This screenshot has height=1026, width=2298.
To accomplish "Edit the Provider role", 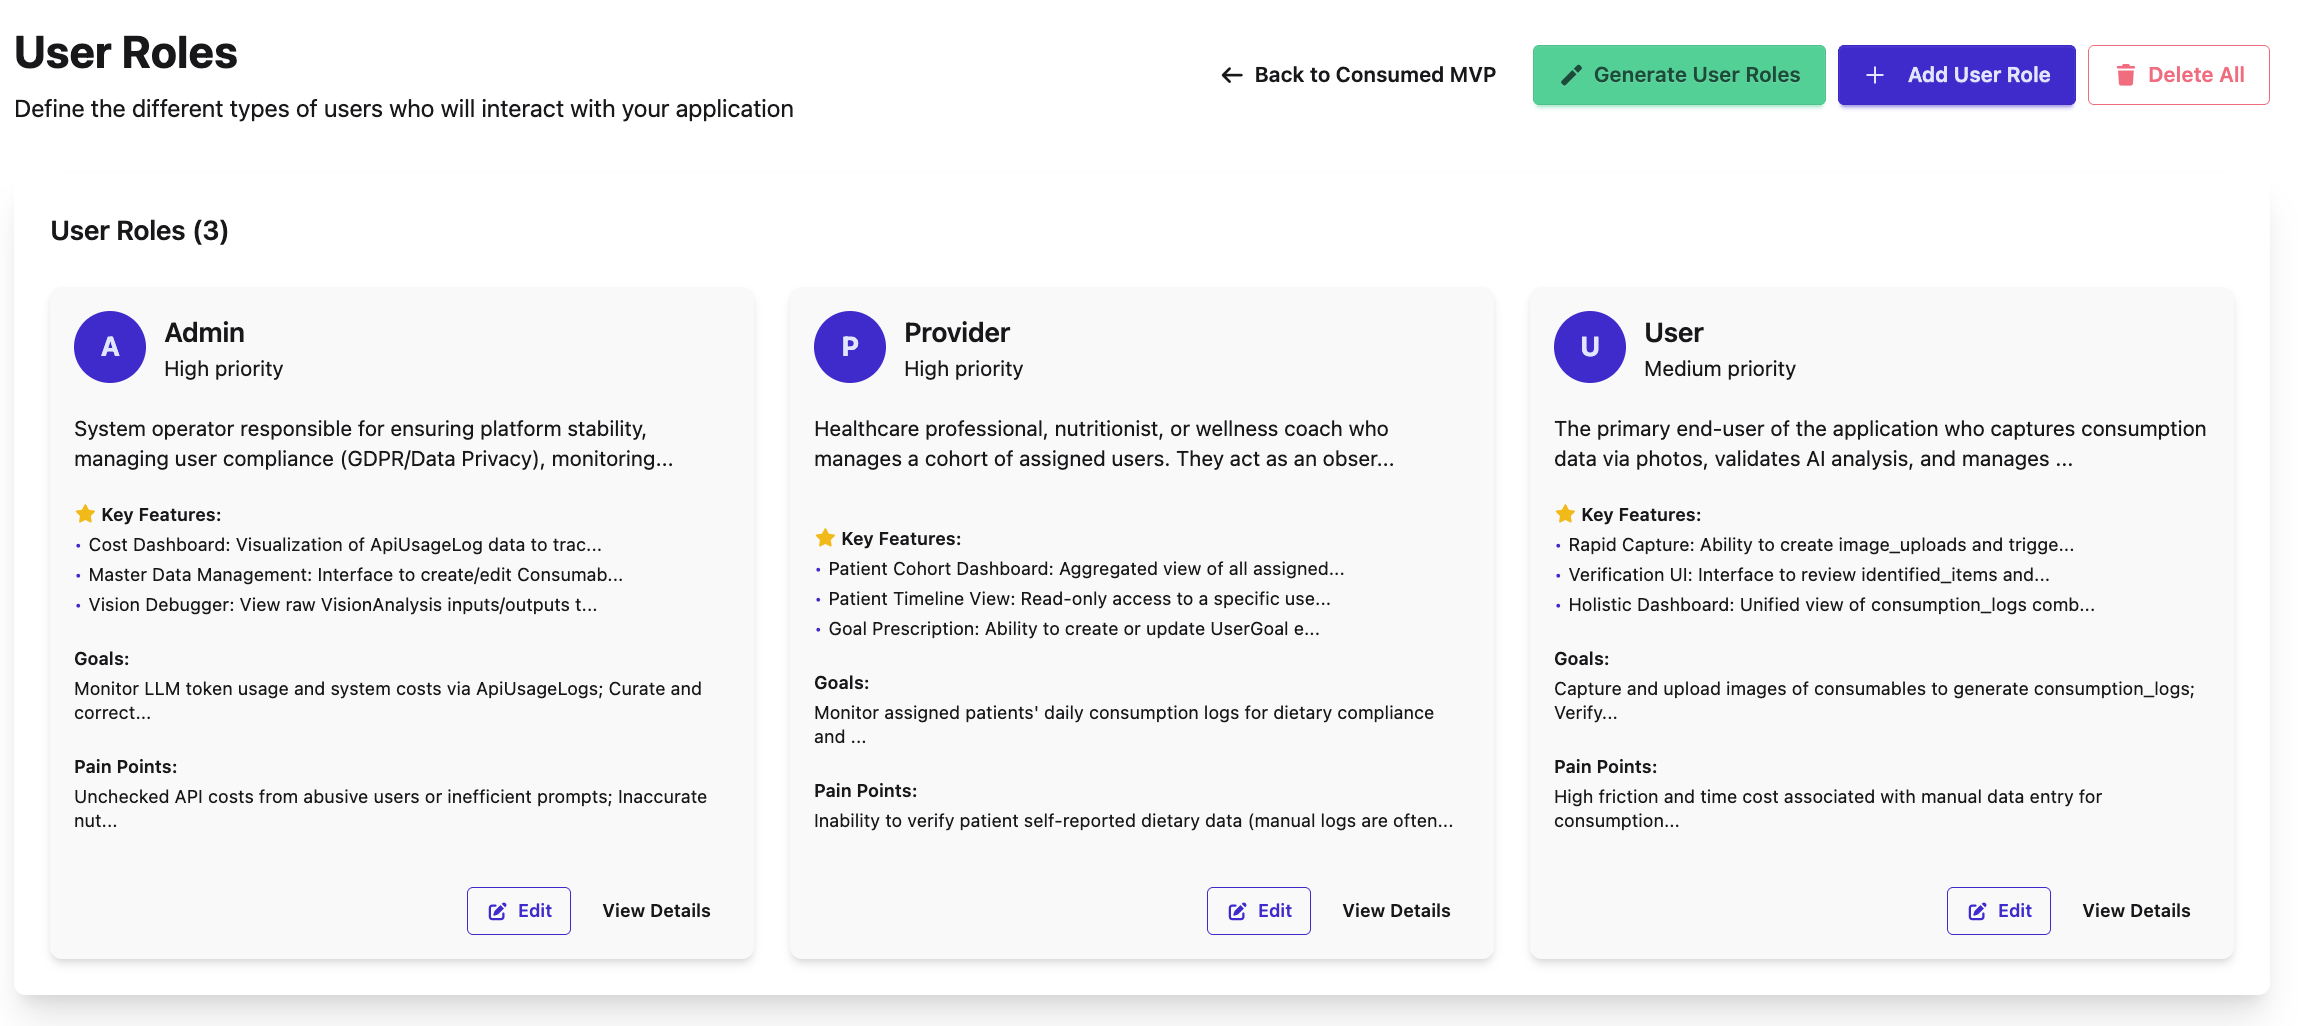I will tap(1258, 910).
